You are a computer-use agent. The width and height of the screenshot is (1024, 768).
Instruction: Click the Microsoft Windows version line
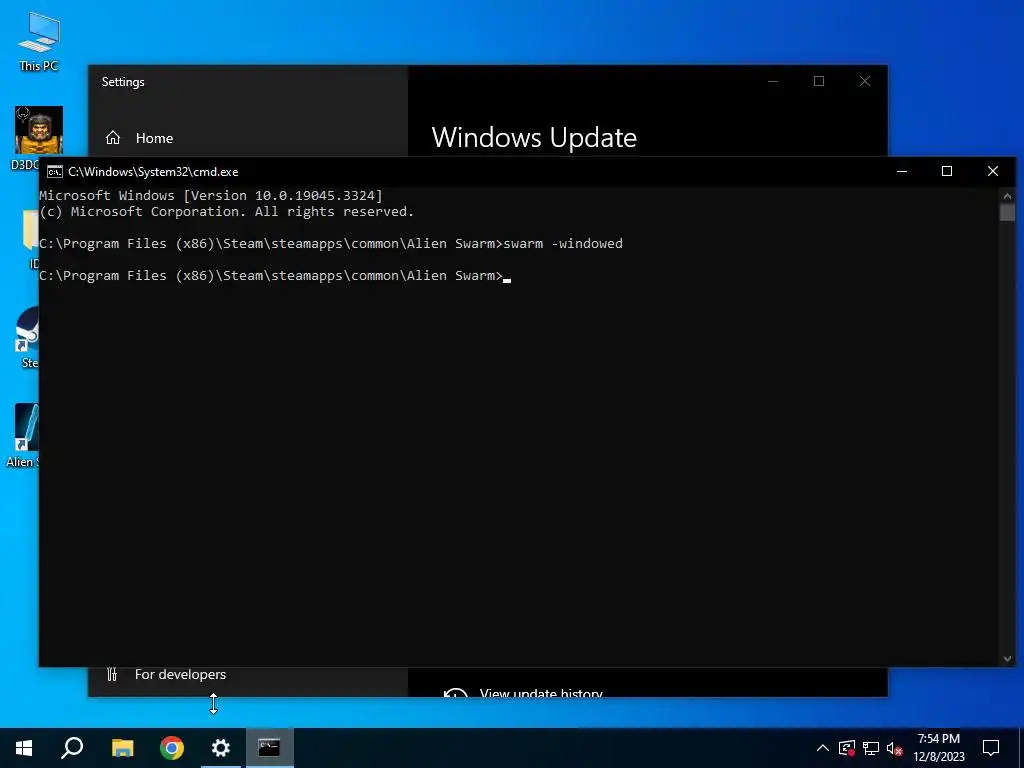(x=211, y=195)
